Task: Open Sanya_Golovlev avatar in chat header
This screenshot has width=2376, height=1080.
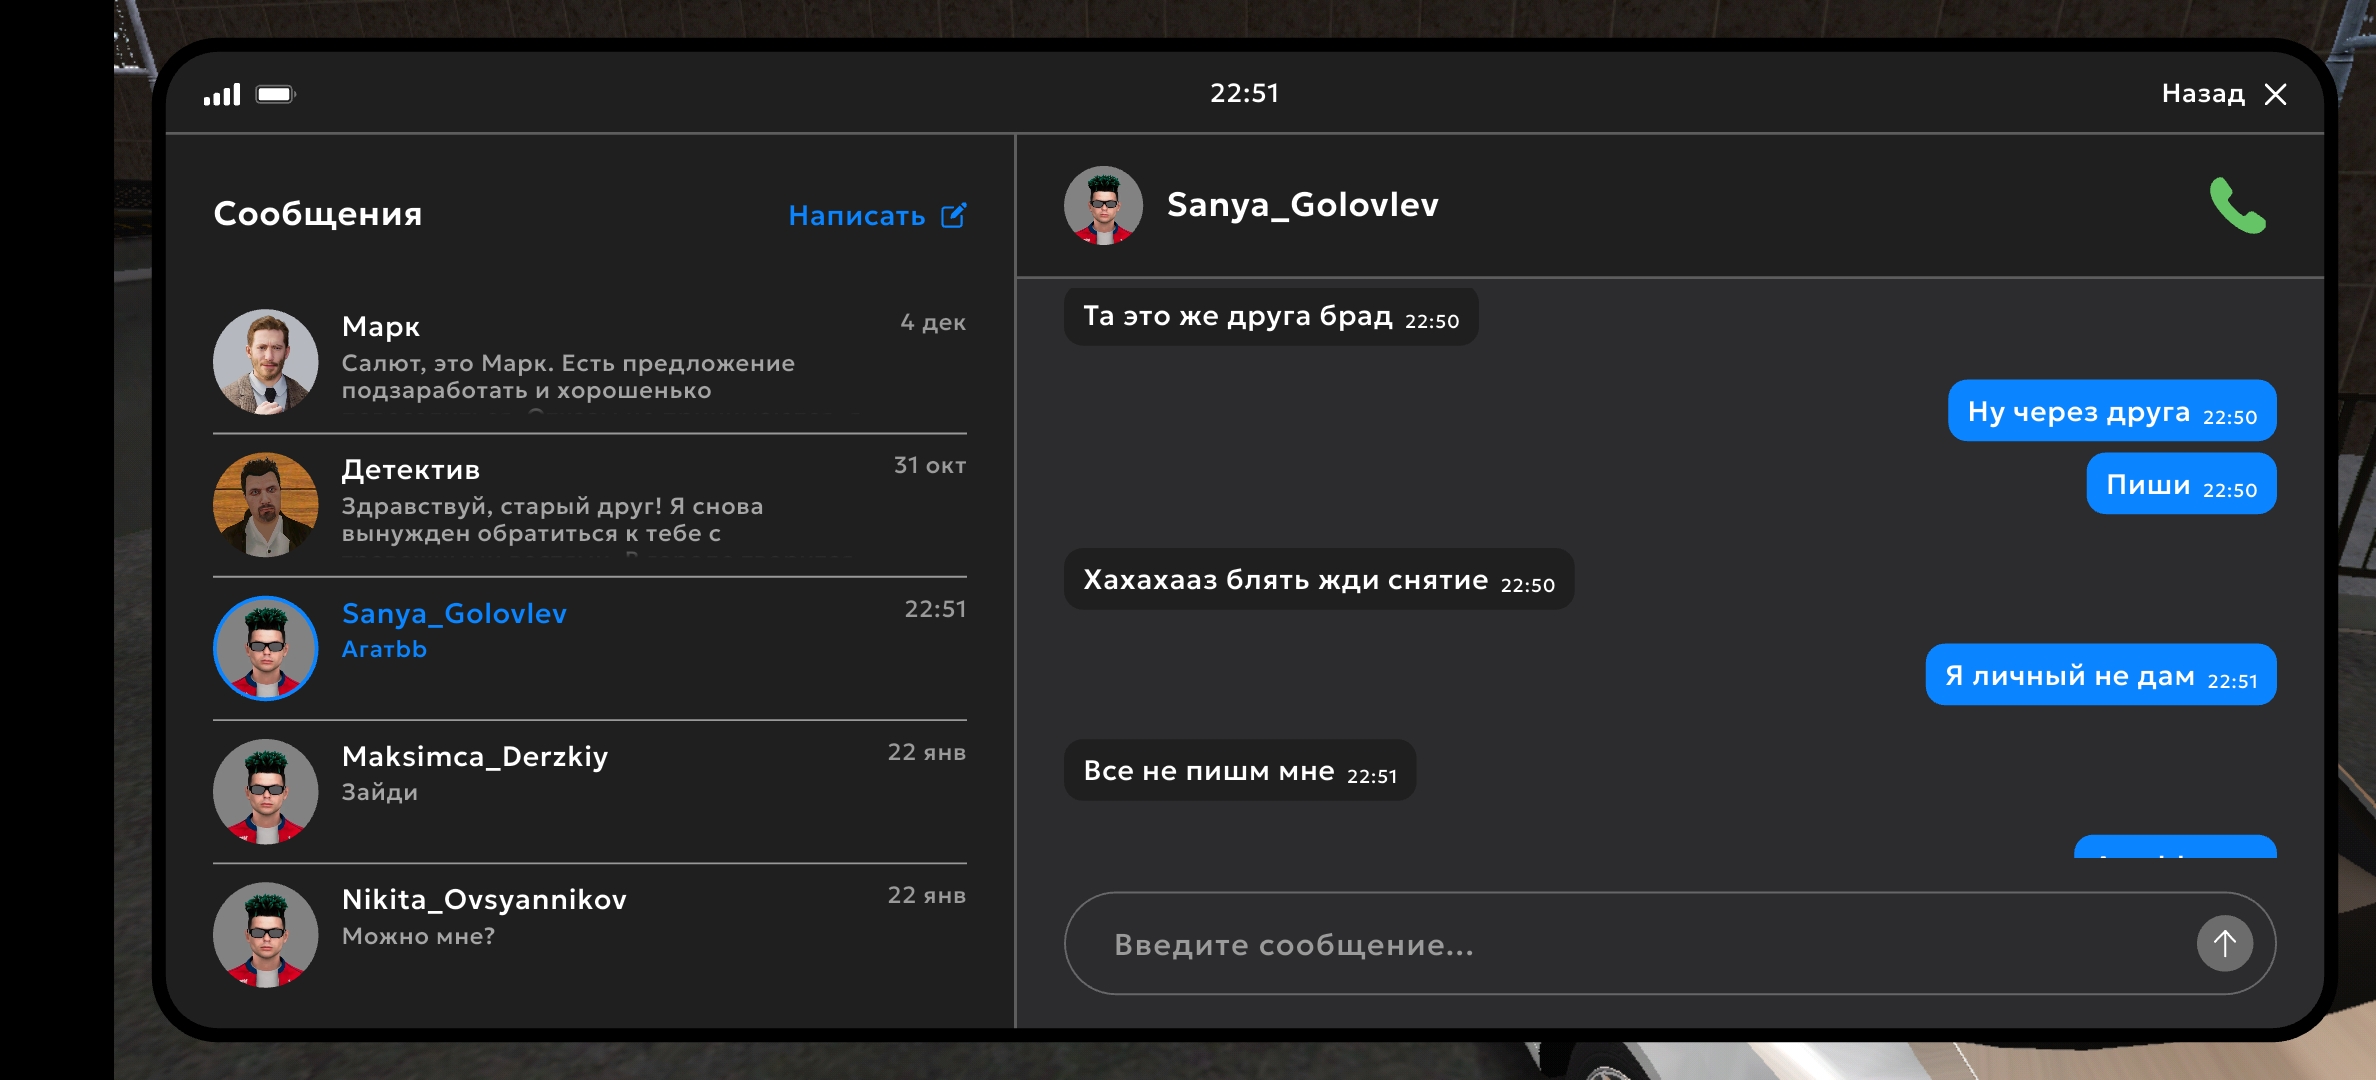Action: coord(1103,205)
